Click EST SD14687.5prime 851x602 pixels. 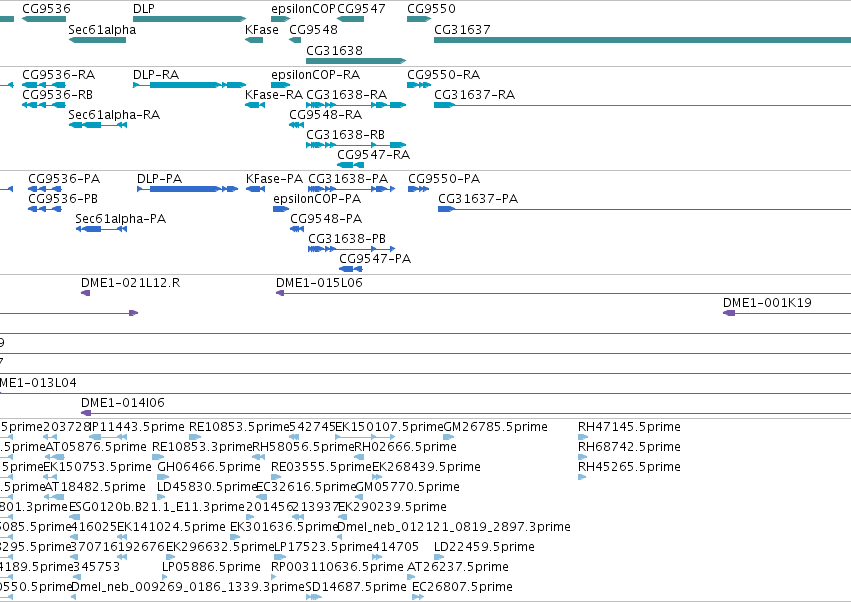pyautogui.click(x=356, y=587)
